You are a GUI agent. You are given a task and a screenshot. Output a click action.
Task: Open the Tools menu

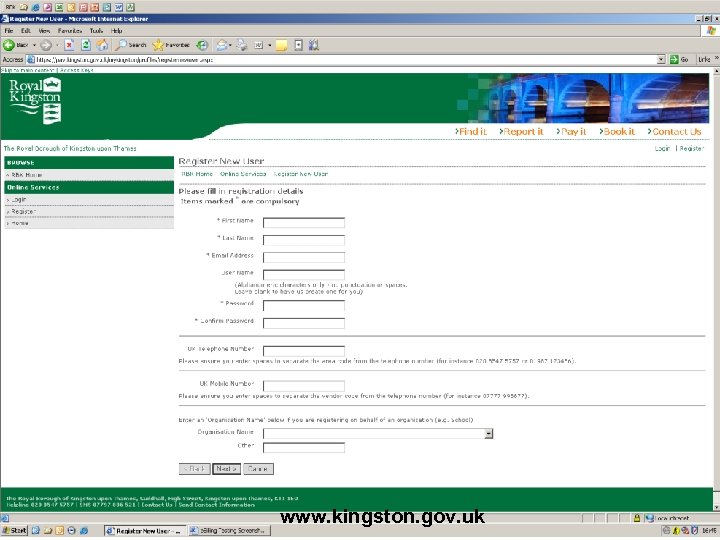tap(96, 31)
